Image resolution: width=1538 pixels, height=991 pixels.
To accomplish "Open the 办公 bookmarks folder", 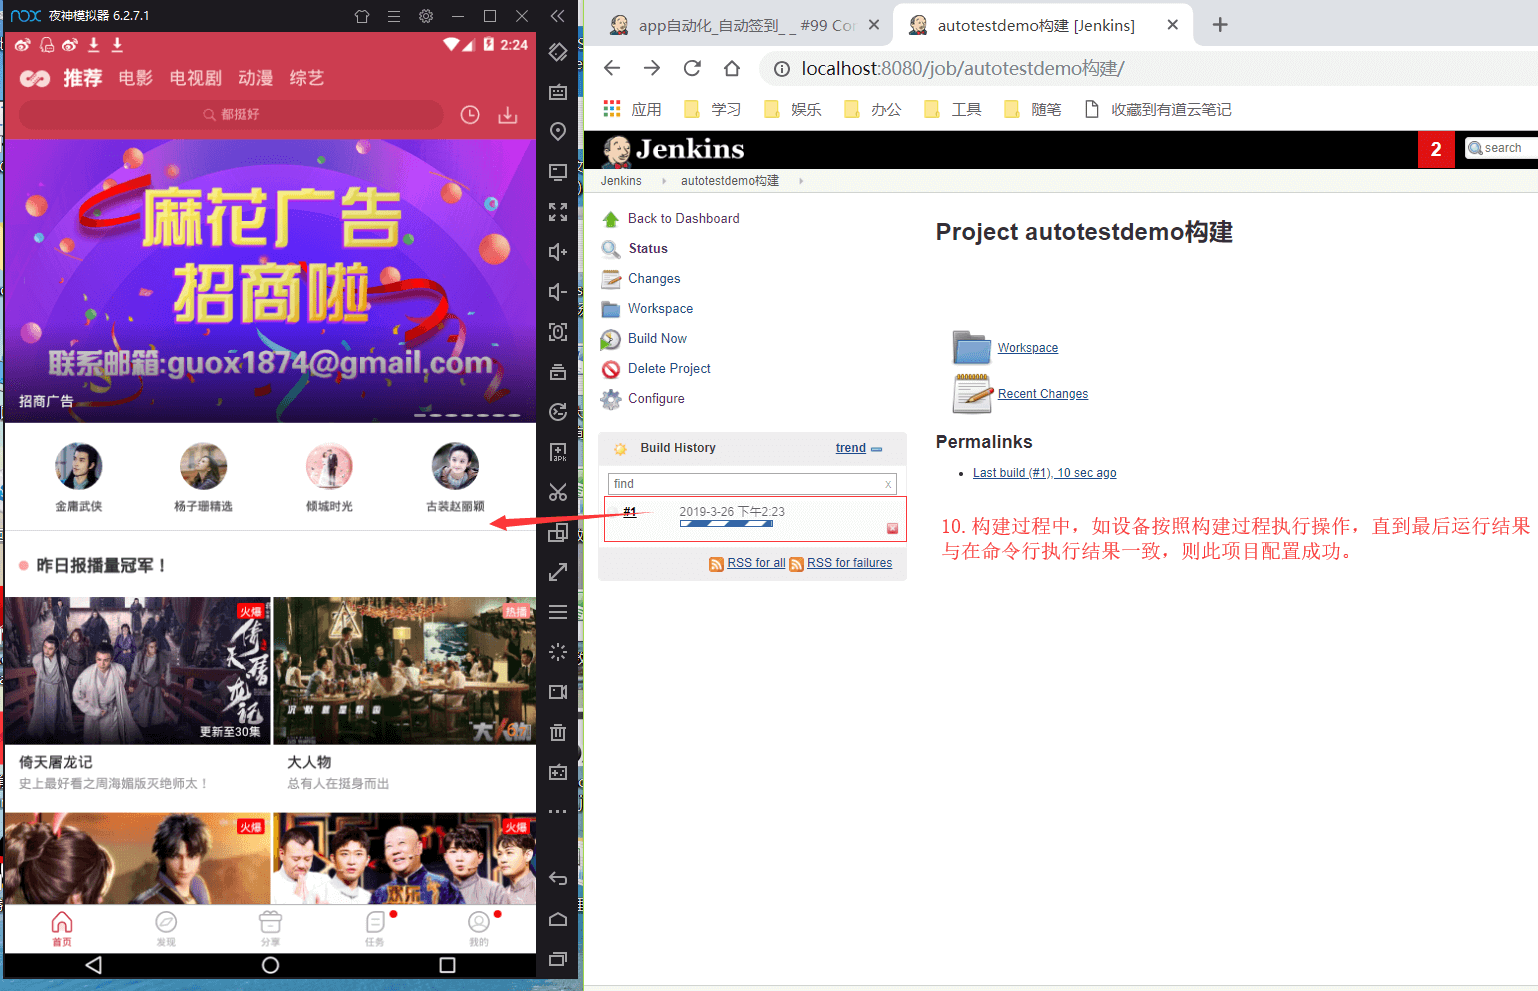I will tap(873, 109).
